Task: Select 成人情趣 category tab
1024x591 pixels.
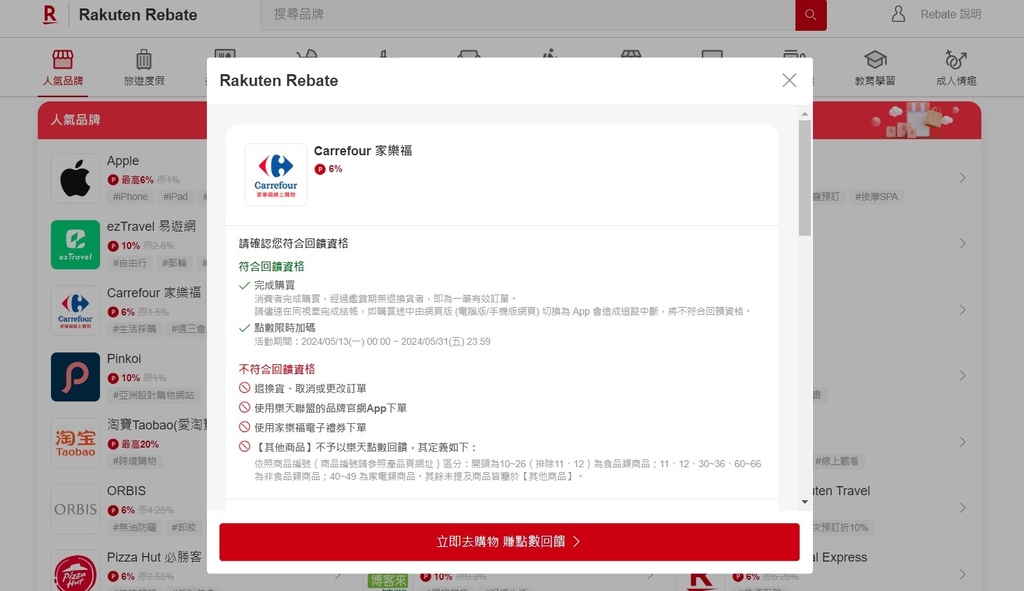Action: coord(956,68)
